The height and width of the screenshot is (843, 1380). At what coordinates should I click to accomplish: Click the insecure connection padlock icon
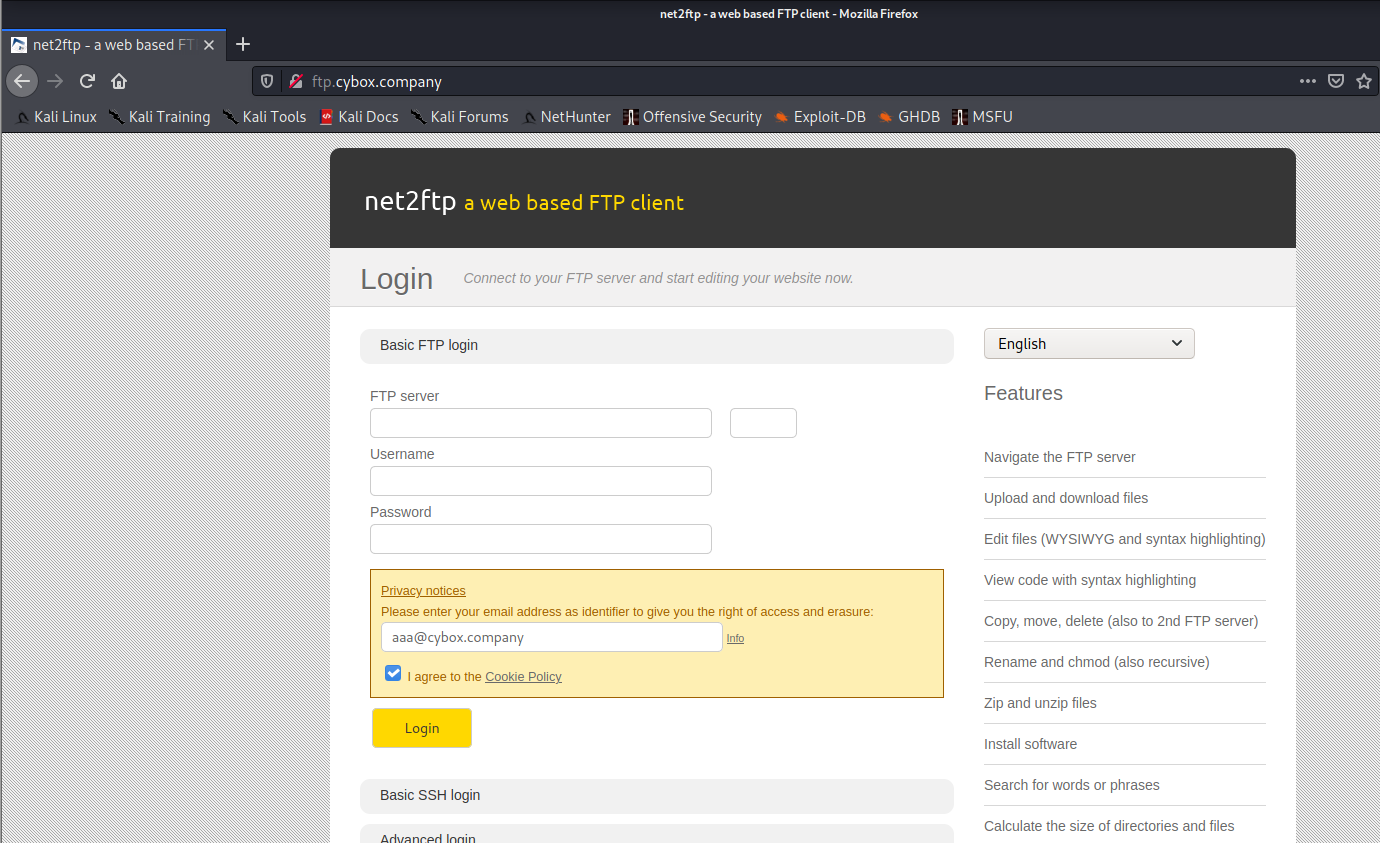tap(295, 81)
